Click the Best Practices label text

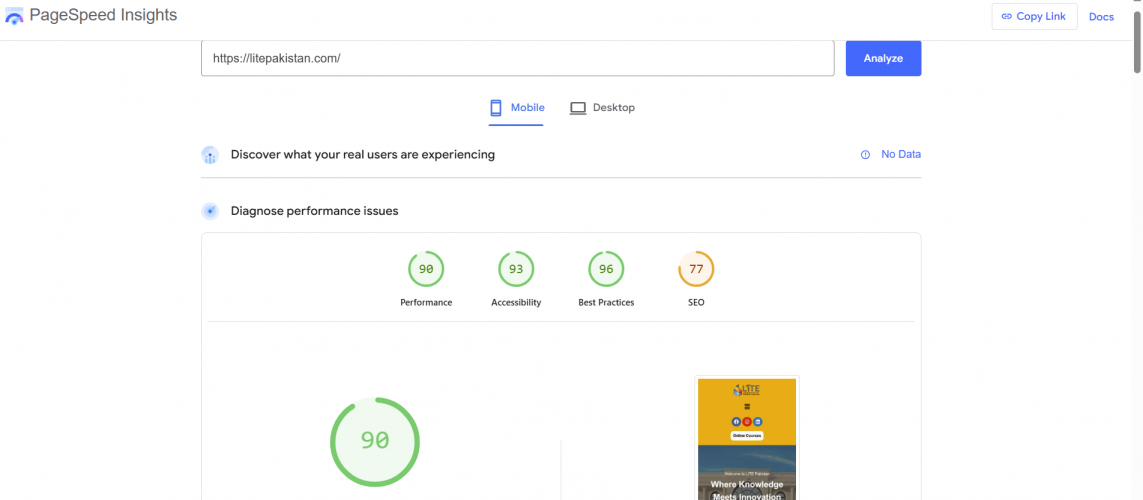pyautogui.click(x=606, y=302)
